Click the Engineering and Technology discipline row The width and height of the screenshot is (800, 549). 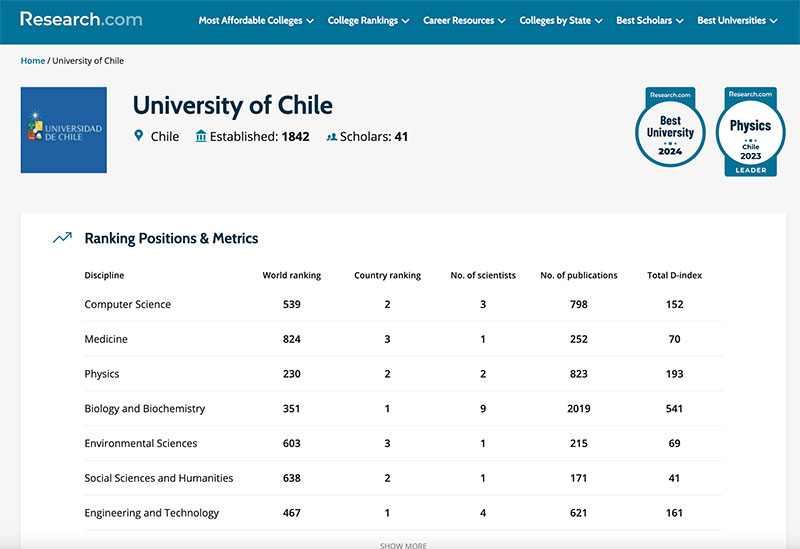click(x=151, y=513)
